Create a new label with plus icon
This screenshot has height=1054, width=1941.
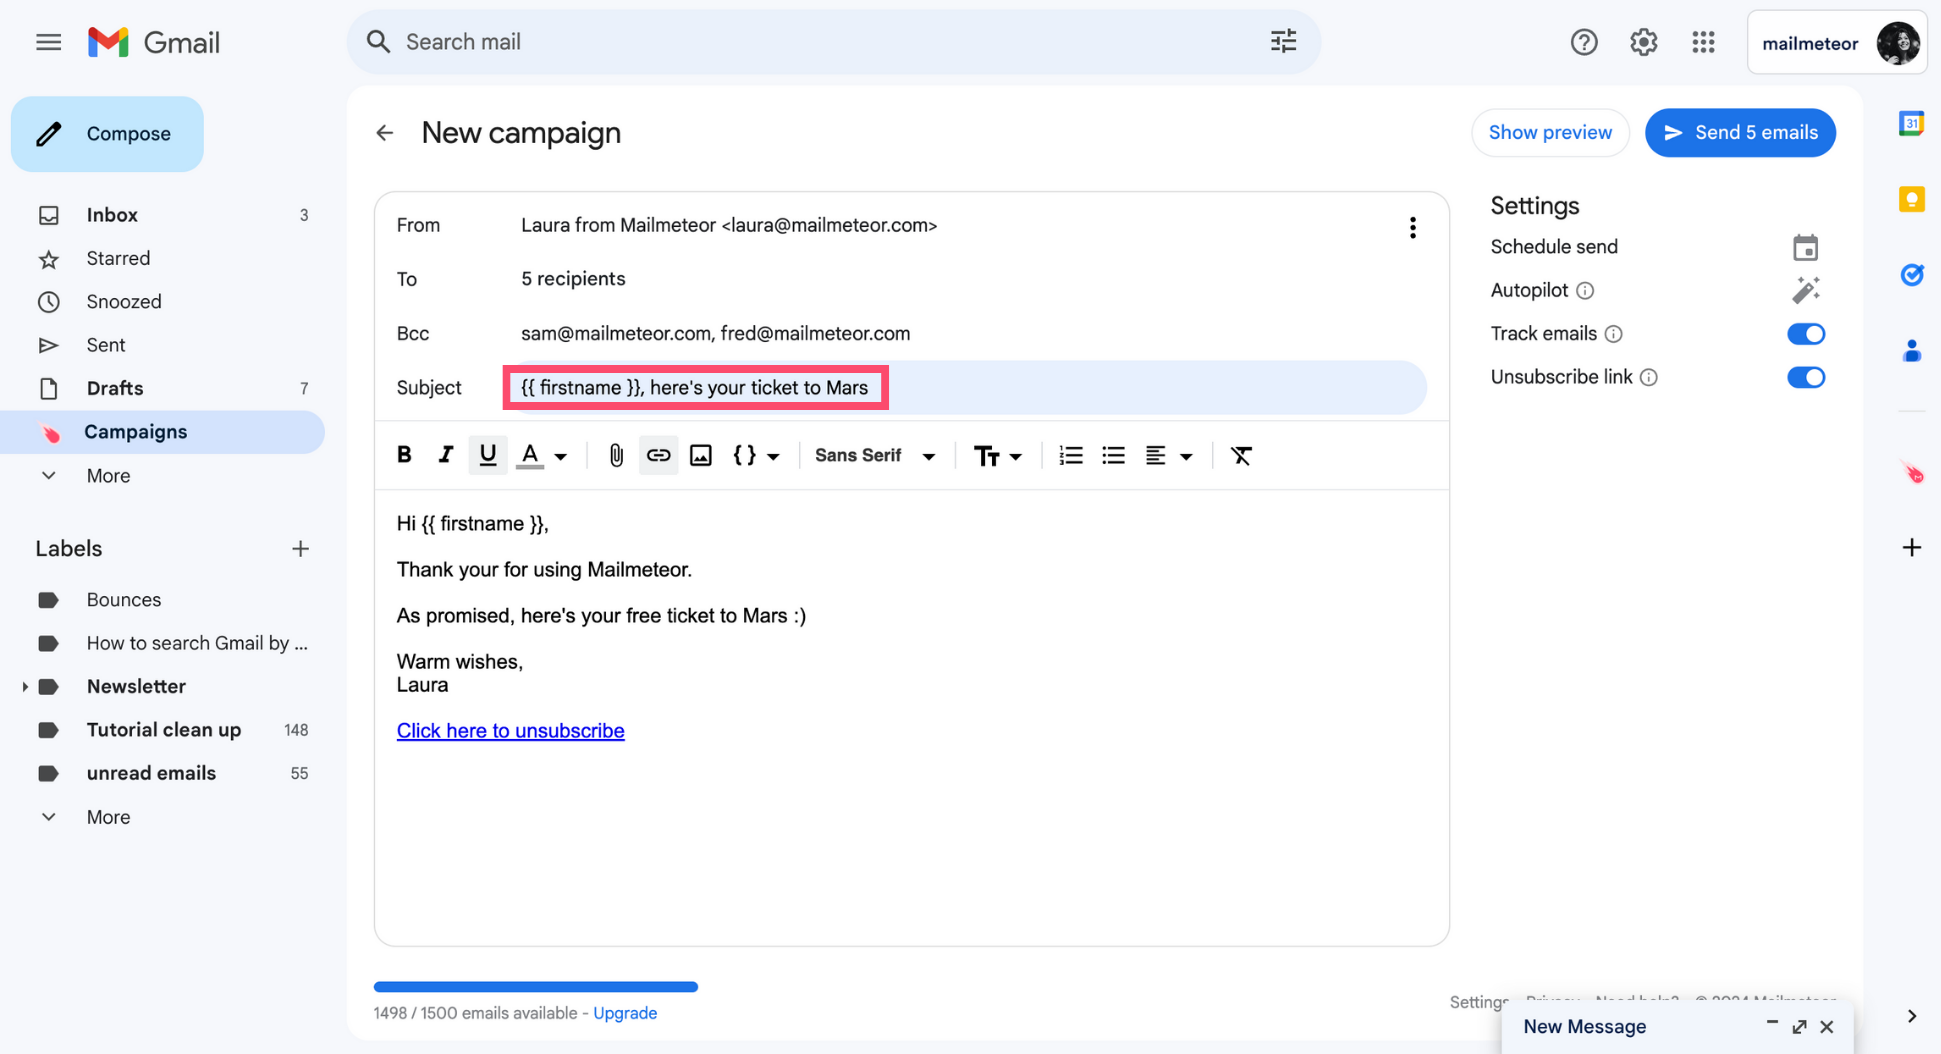tap(300, 549)
